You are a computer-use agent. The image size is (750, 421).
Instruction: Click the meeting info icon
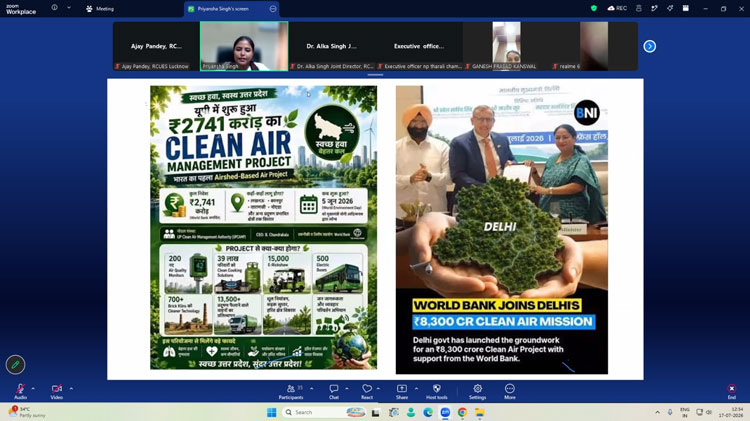[x=55, y=8]
